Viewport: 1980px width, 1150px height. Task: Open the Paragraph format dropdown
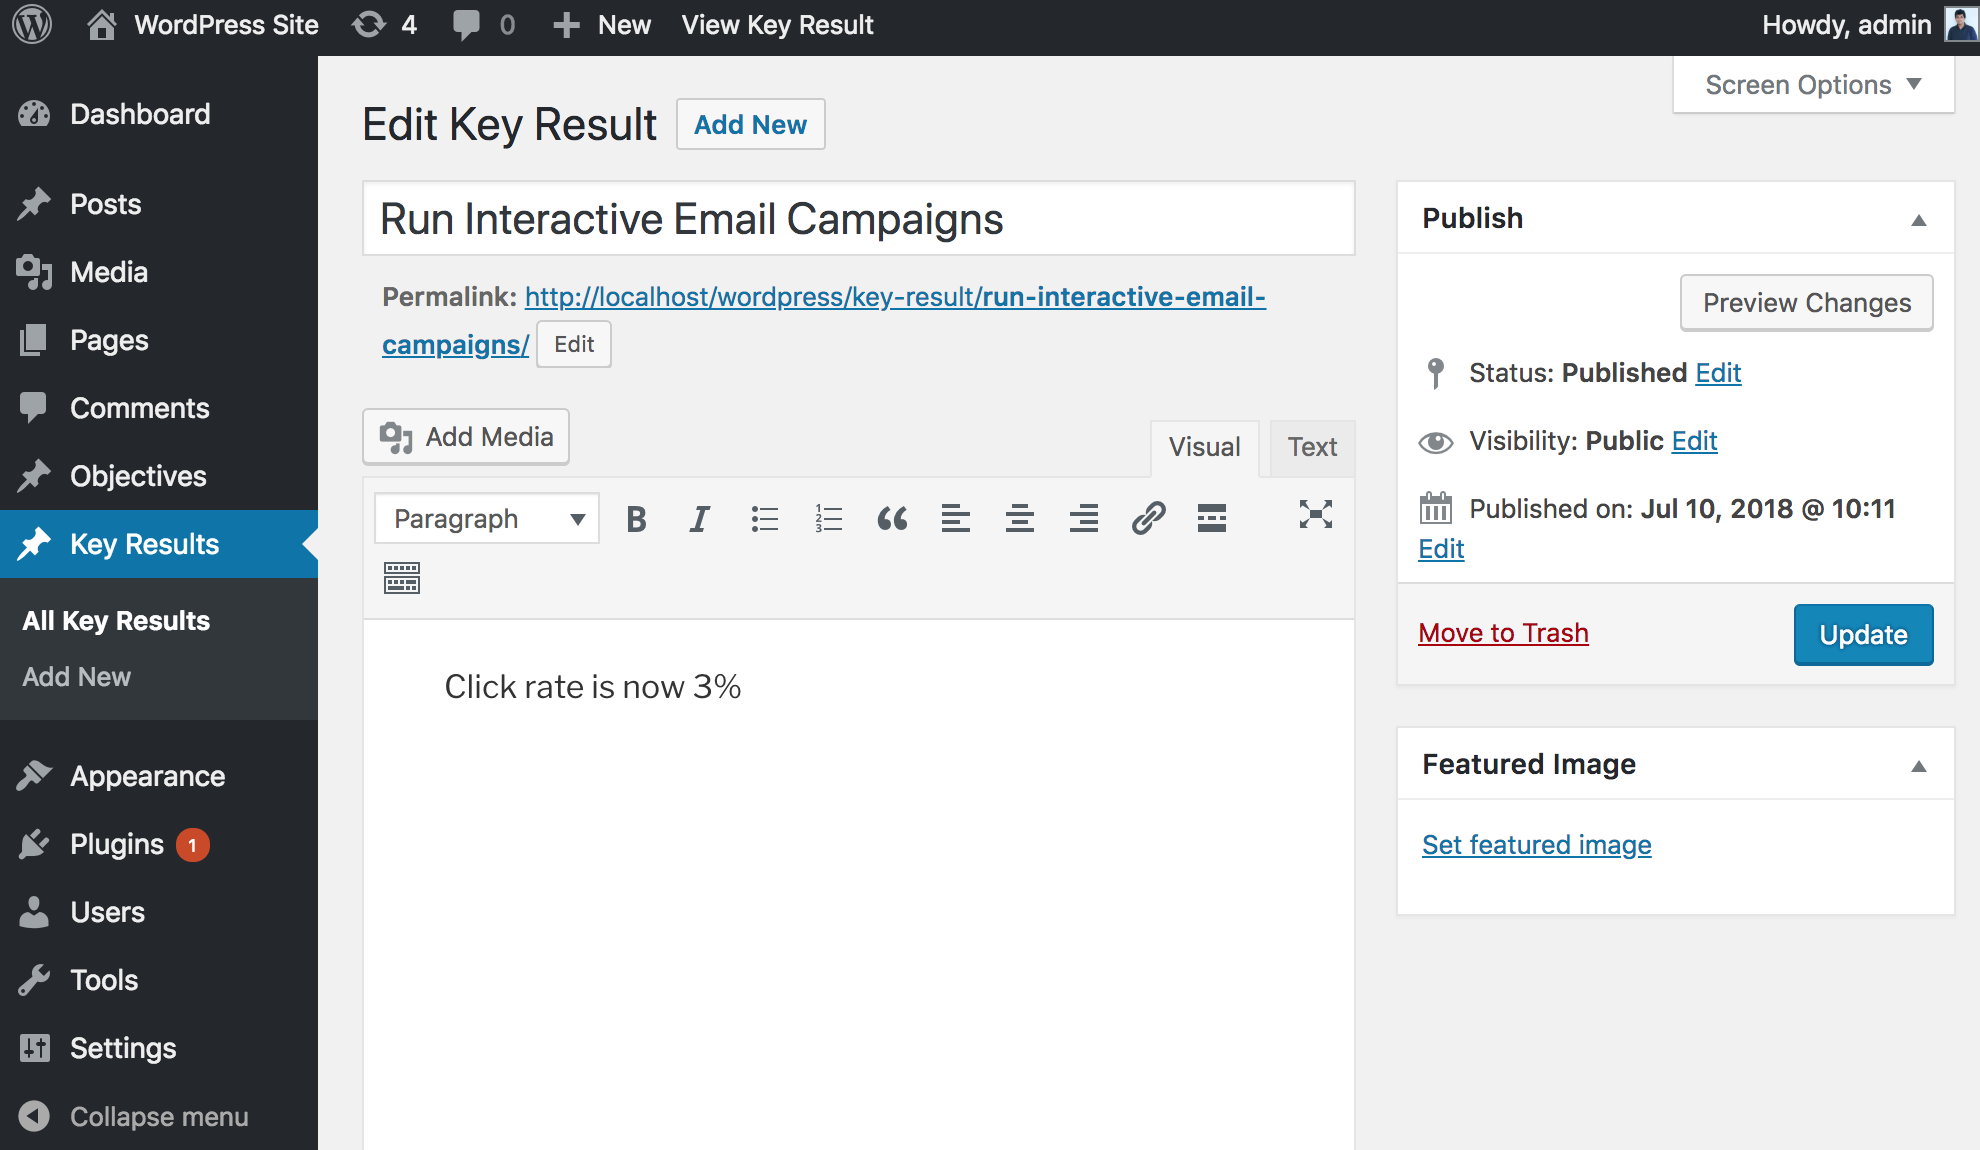coord(487,518)
